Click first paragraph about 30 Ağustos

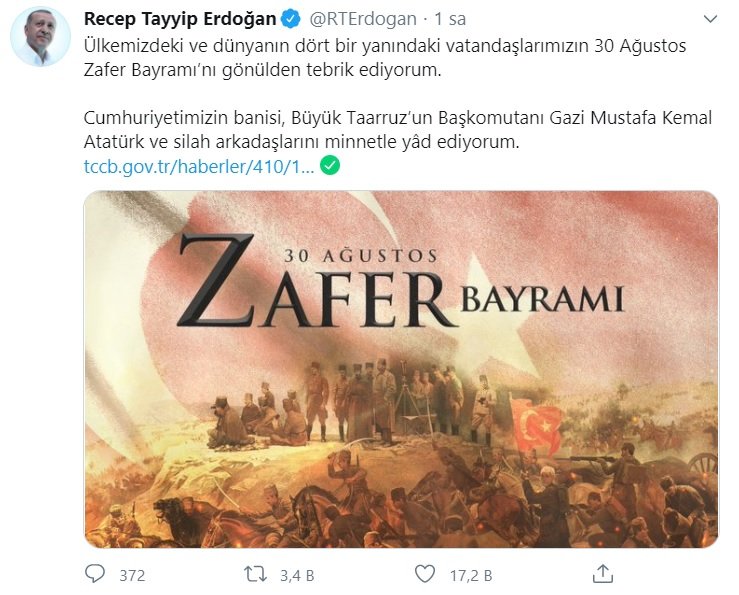pyautogui.click(x=385, y=58)
